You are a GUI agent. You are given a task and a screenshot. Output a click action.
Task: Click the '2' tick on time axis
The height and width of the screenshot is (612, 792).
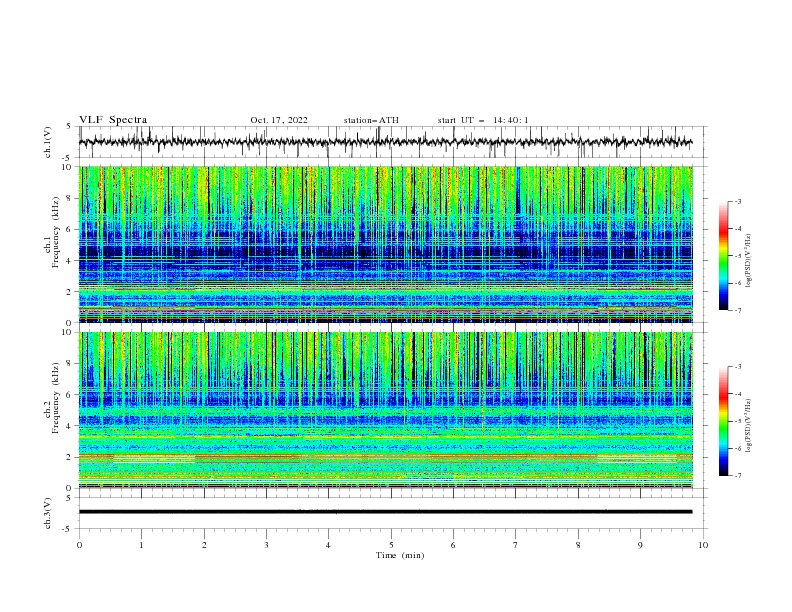(x=204, y=545)
